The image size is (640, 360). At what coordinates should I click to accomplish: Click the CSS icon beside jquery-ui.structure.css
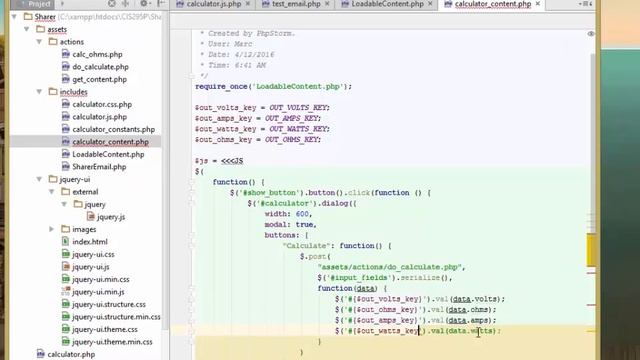tap(65, 304)
